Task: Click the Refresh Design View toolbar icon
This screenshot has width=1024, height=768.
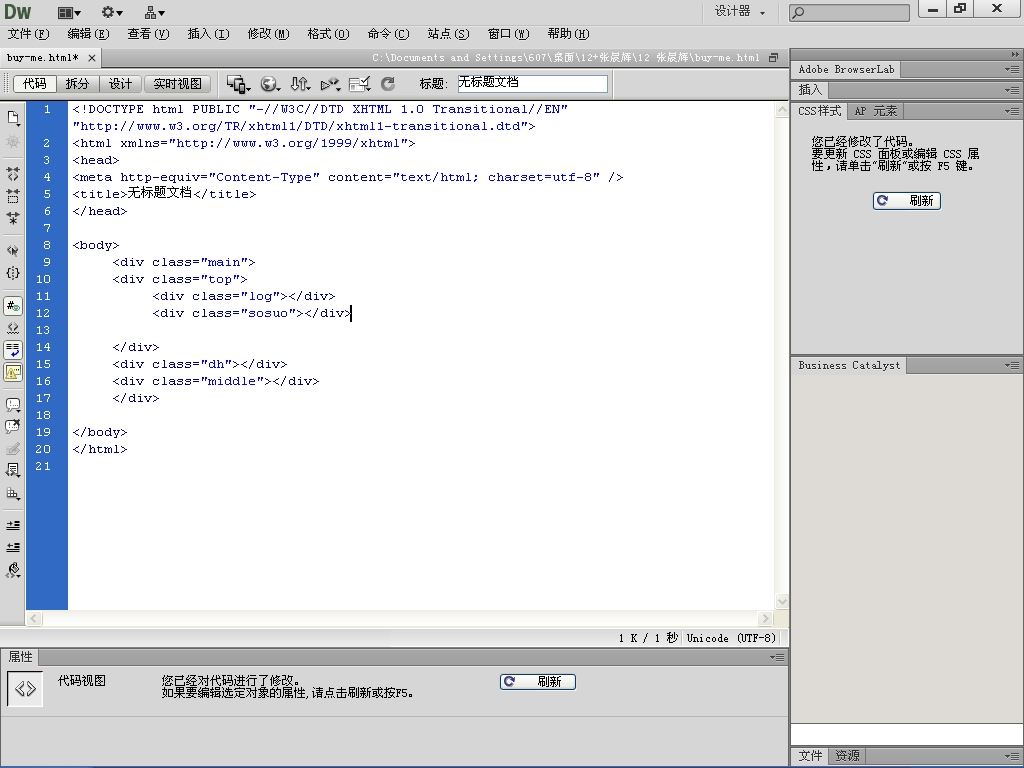Action: [388, 84]
